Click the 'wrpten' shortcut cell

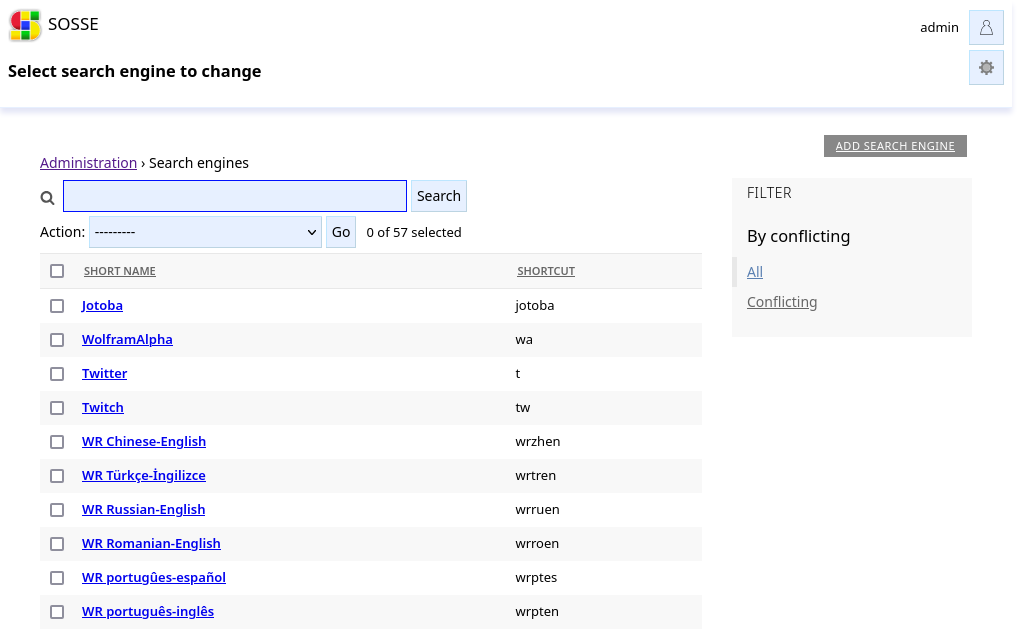[x=537, y=611]
